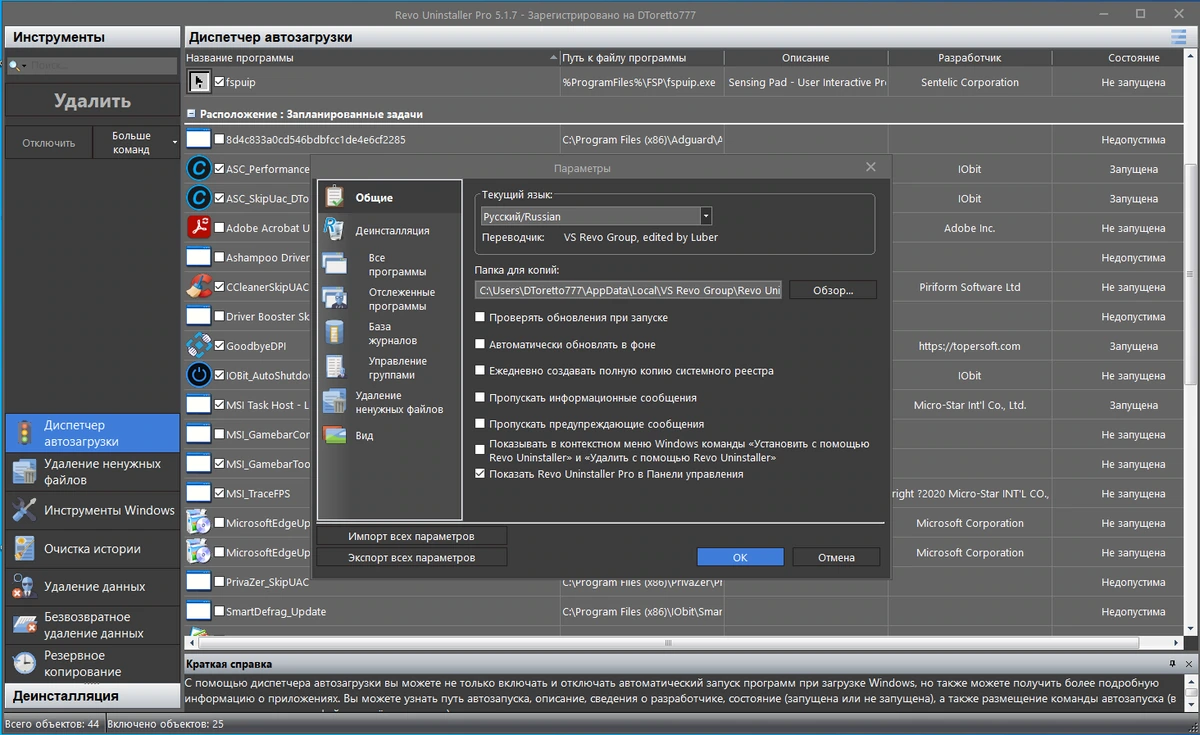Screen dimensions: 1200x735
Task: Expand the Деинсталляция section at sidebar bottom
Action: coord(92,696)
